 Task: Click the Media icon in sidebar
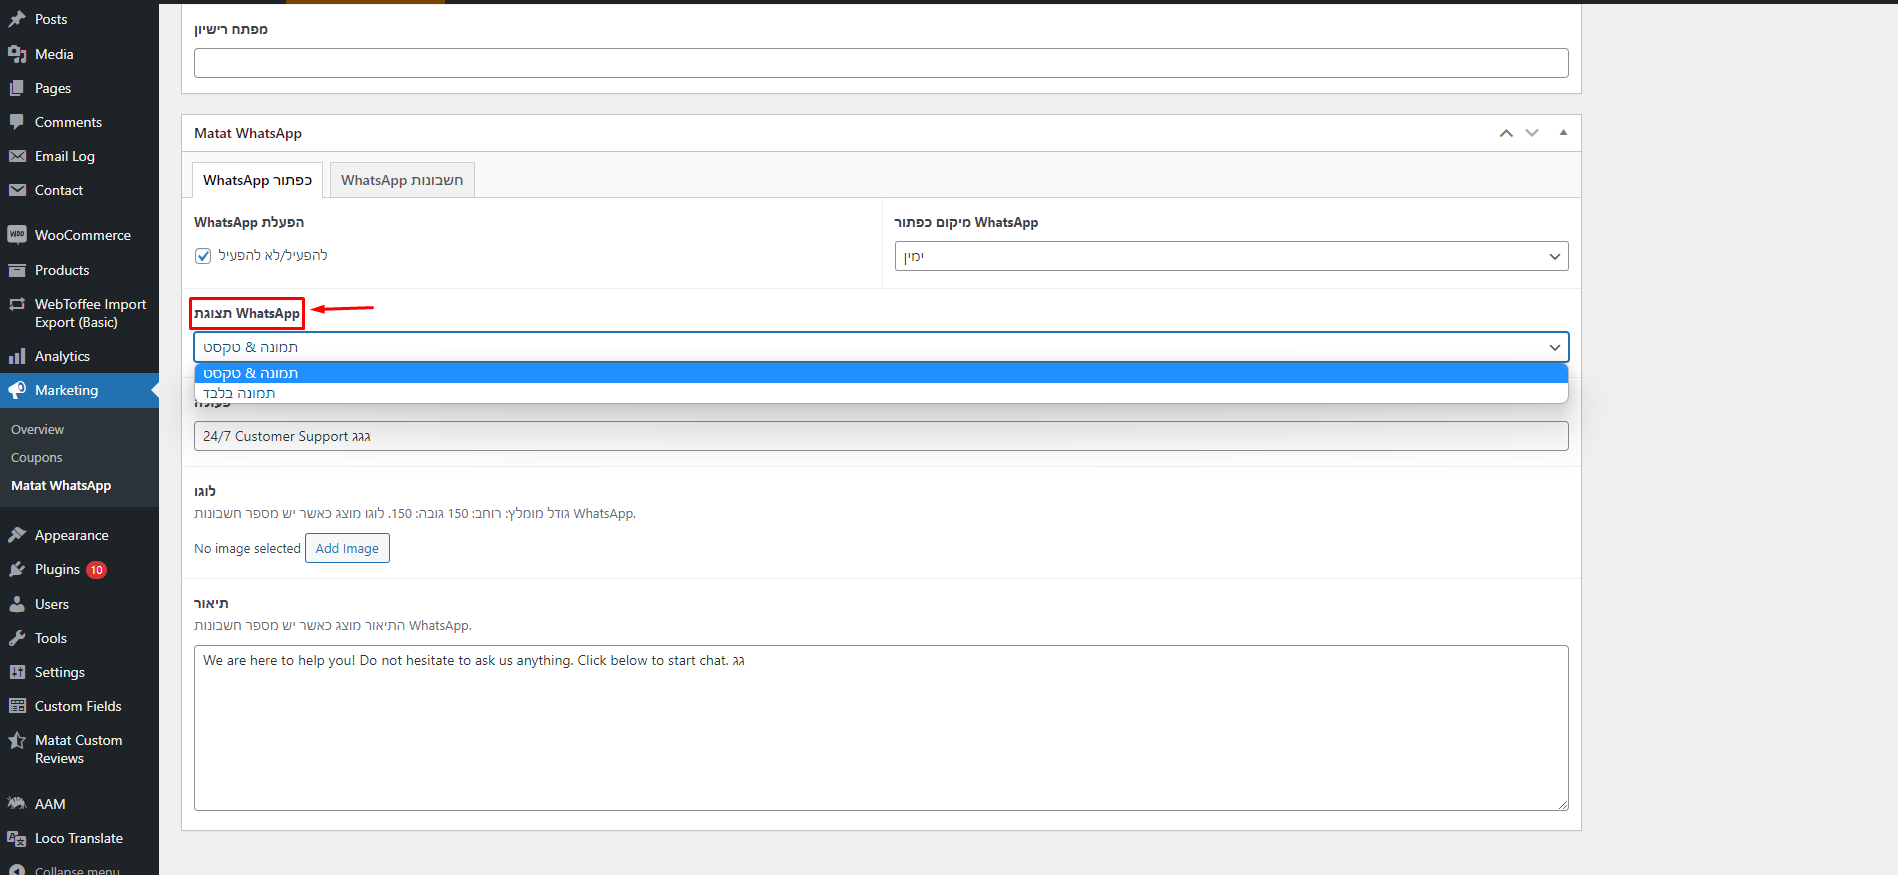point(17,54)
